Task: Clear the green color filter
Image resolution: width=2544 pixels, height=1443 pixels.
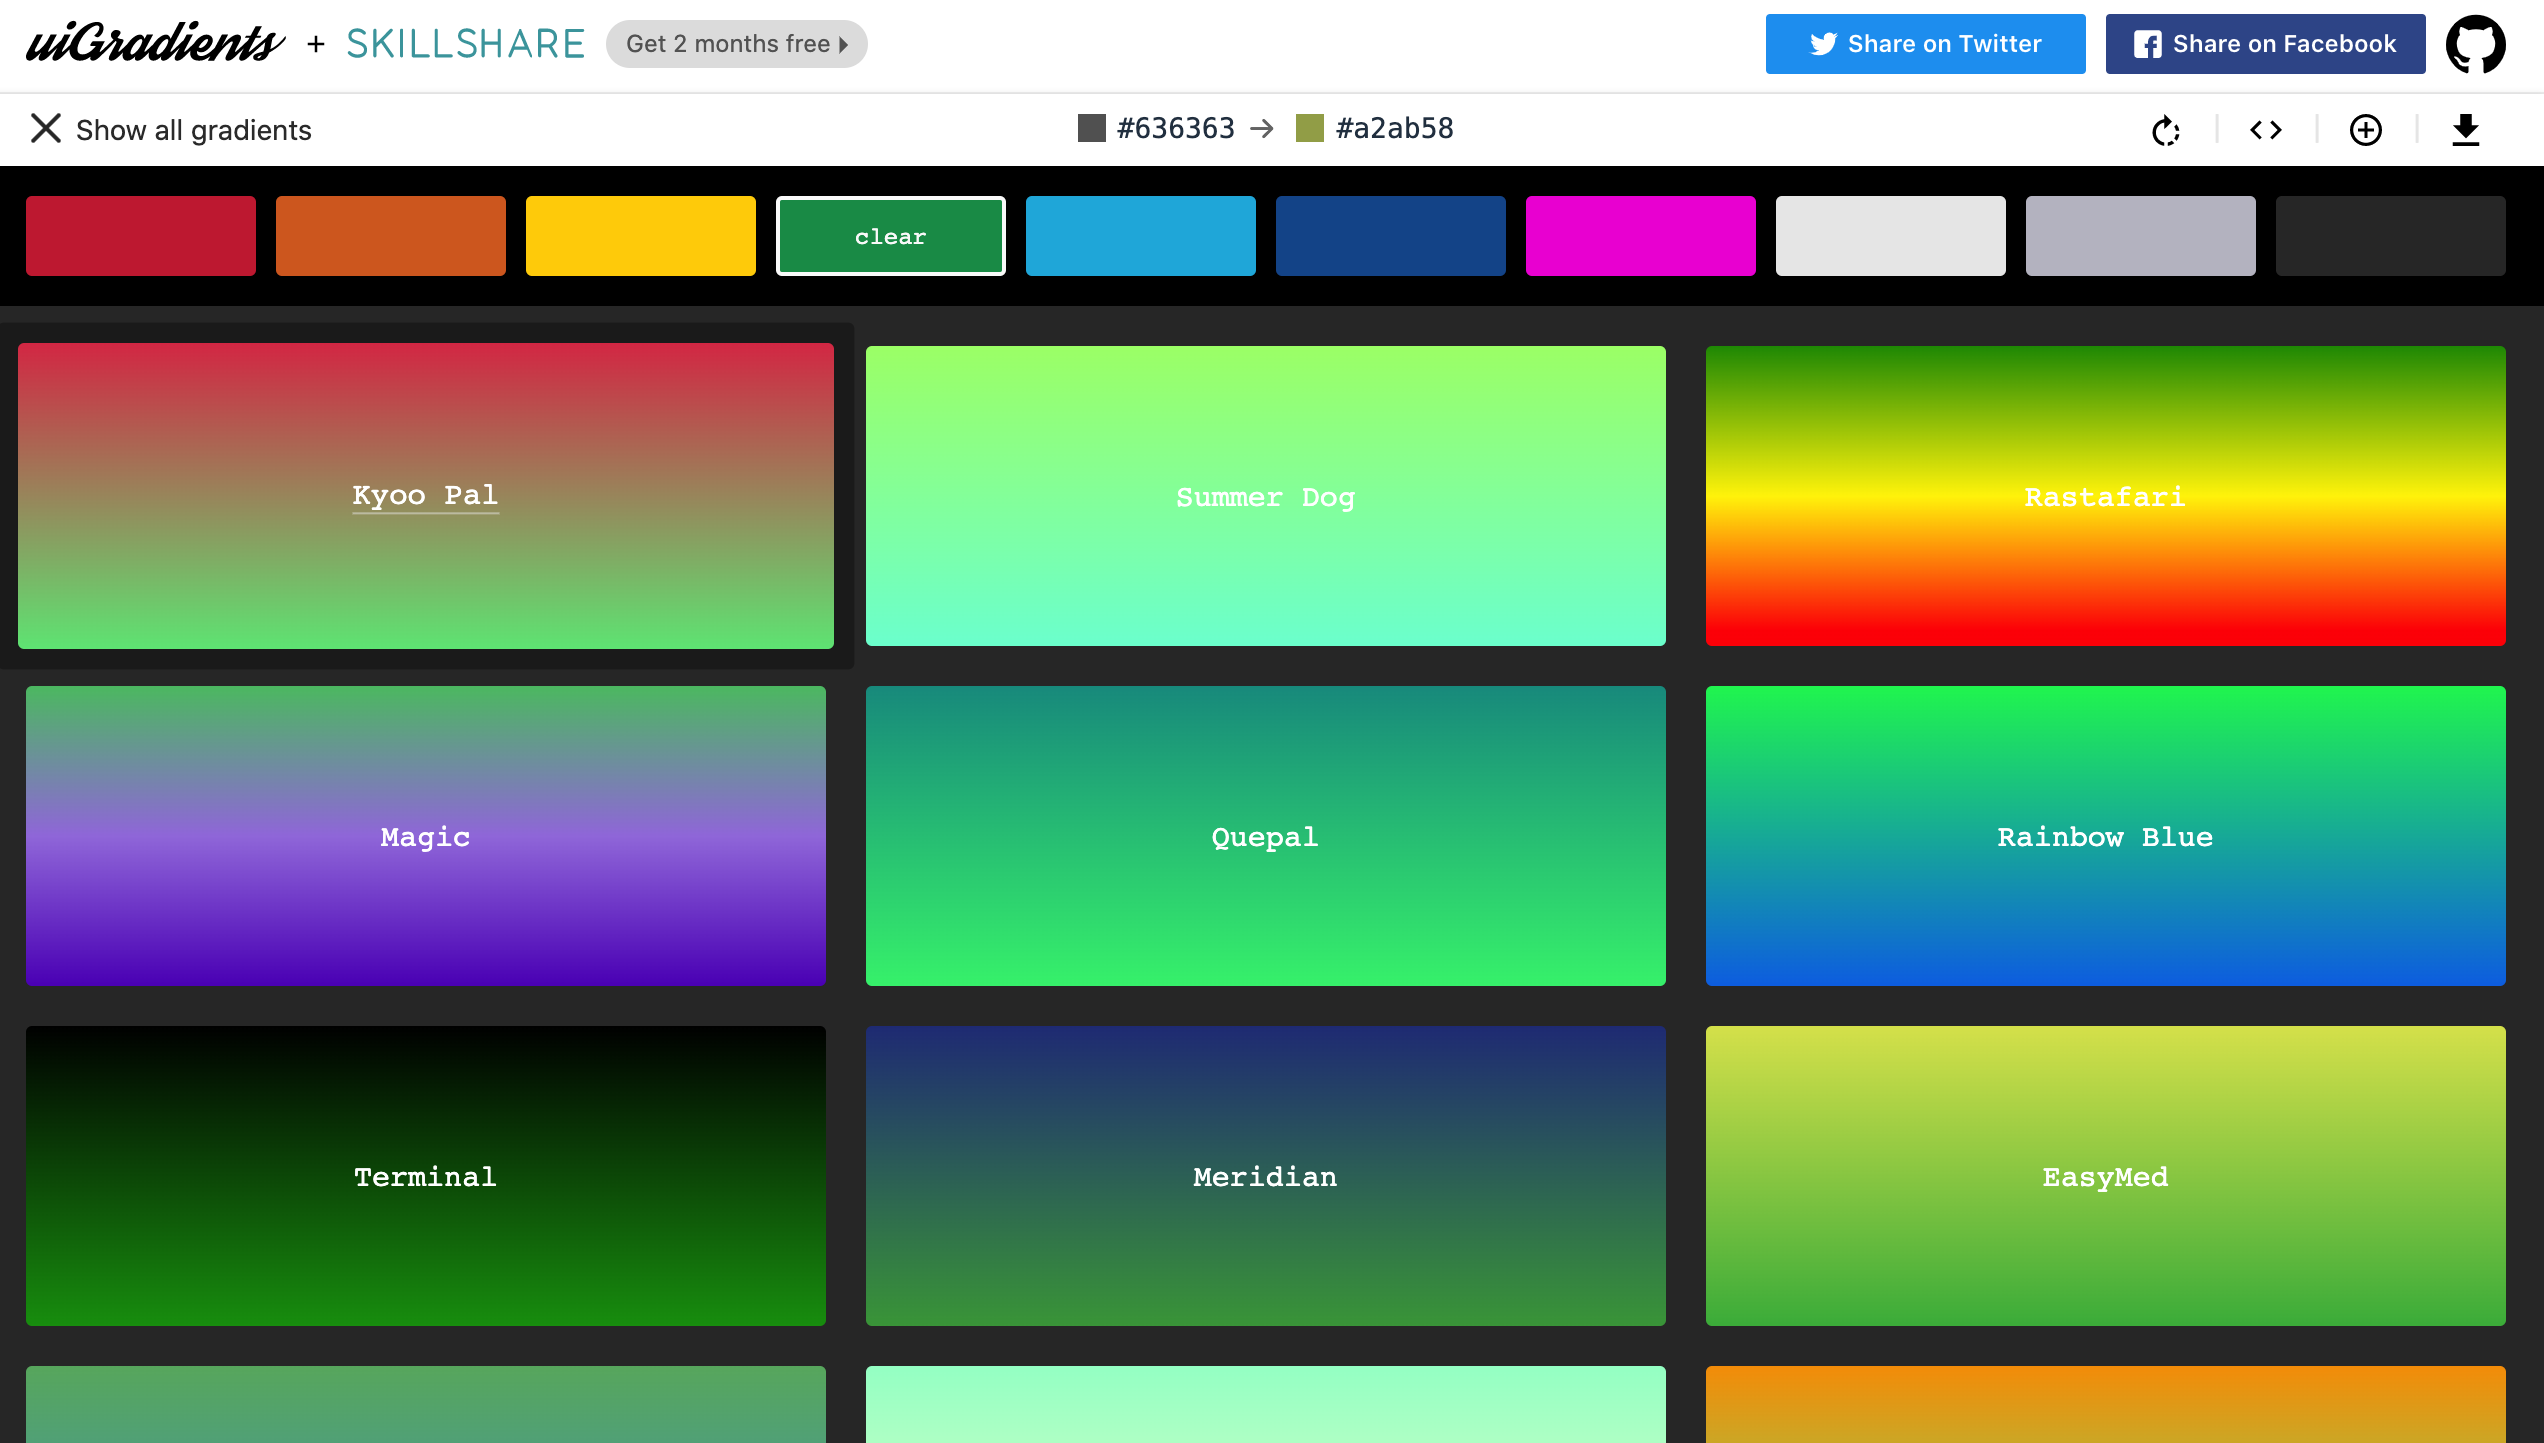Action: 890,236
